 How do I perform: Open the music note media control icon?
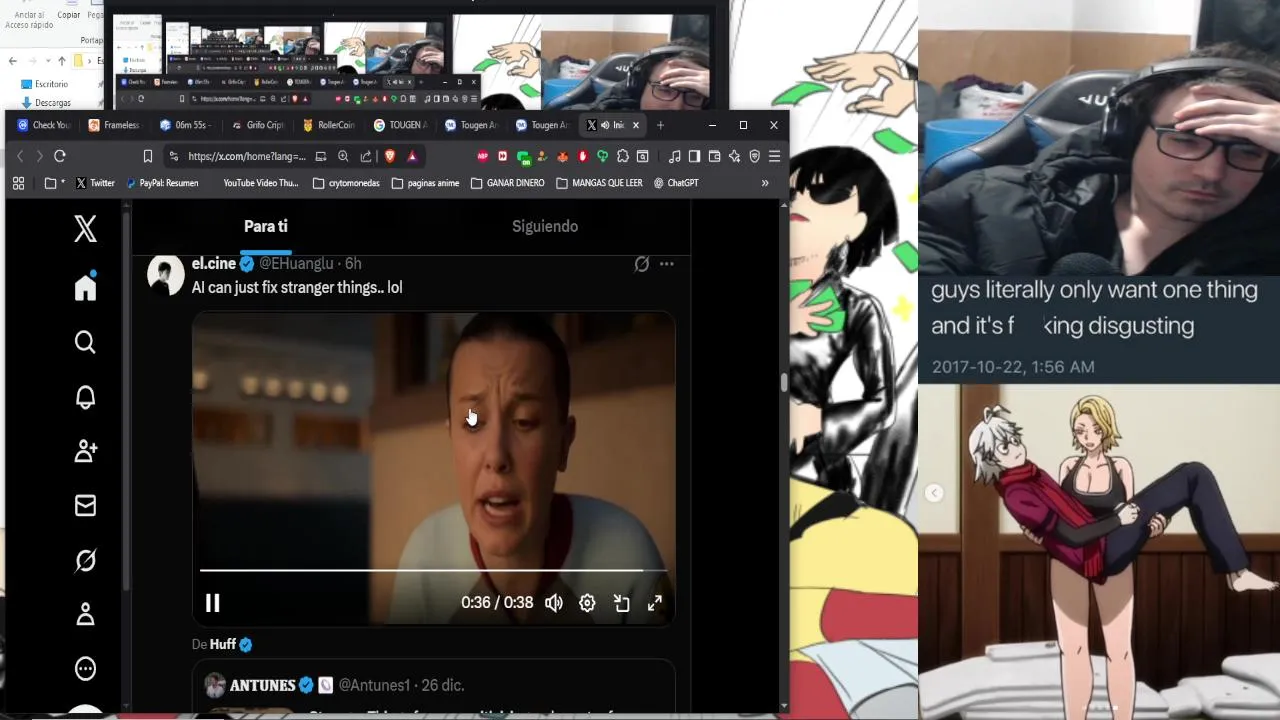pos(675,156)
